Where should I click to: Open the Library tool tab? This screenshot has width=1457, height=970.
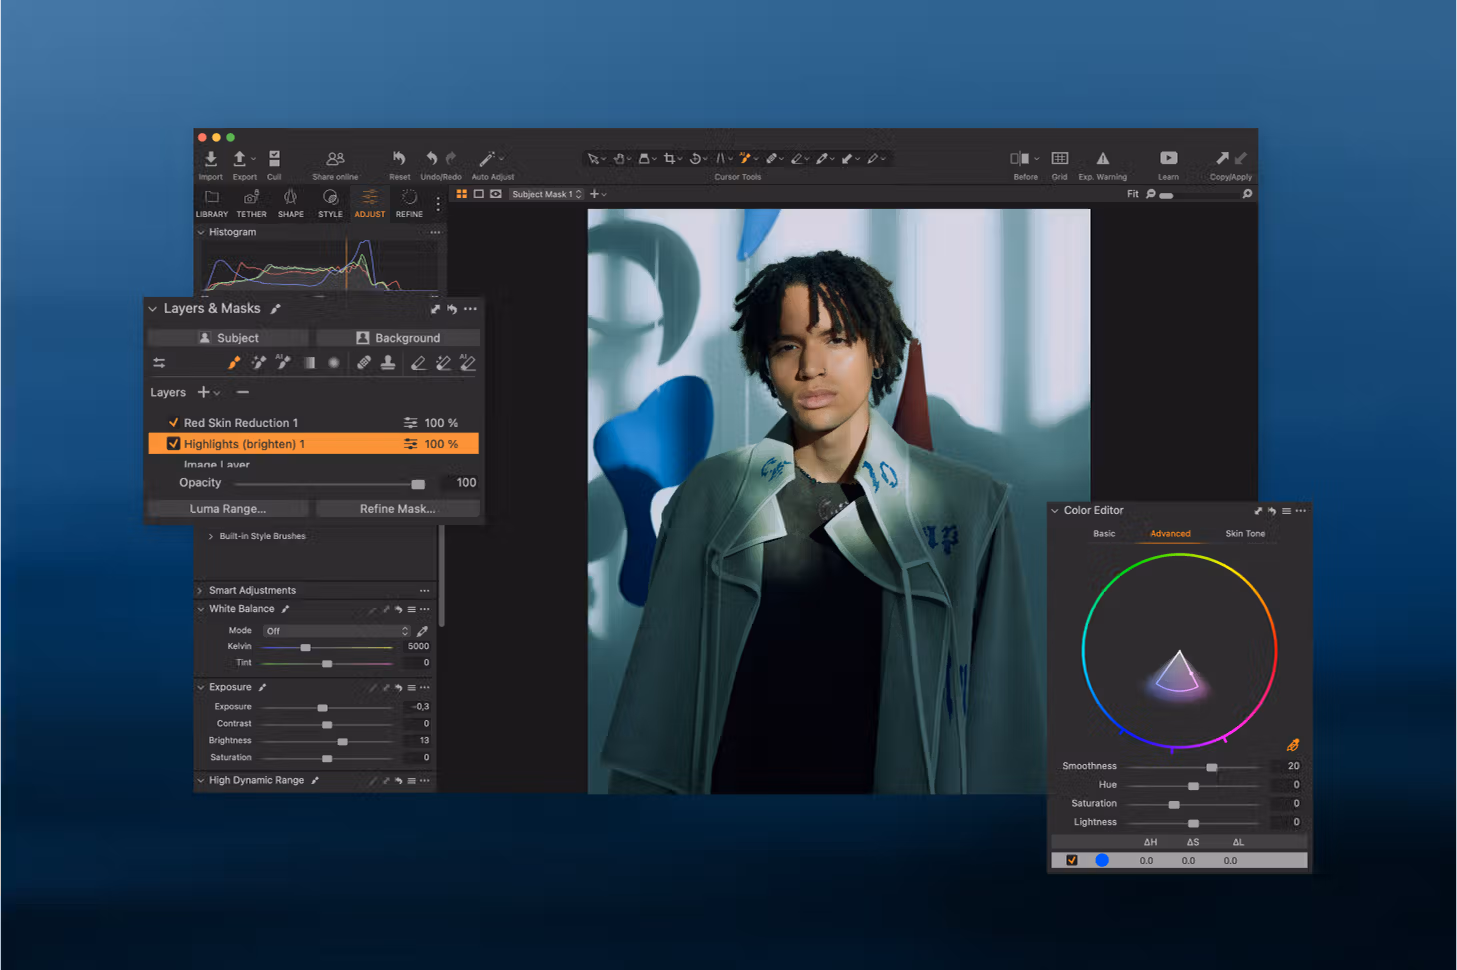coord(211,202)
